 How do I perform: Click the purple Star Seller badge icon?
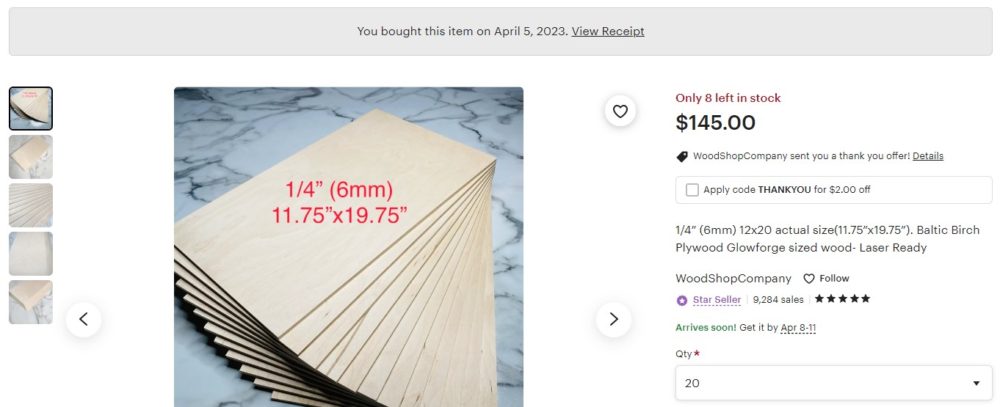click(x=682, y=300)
